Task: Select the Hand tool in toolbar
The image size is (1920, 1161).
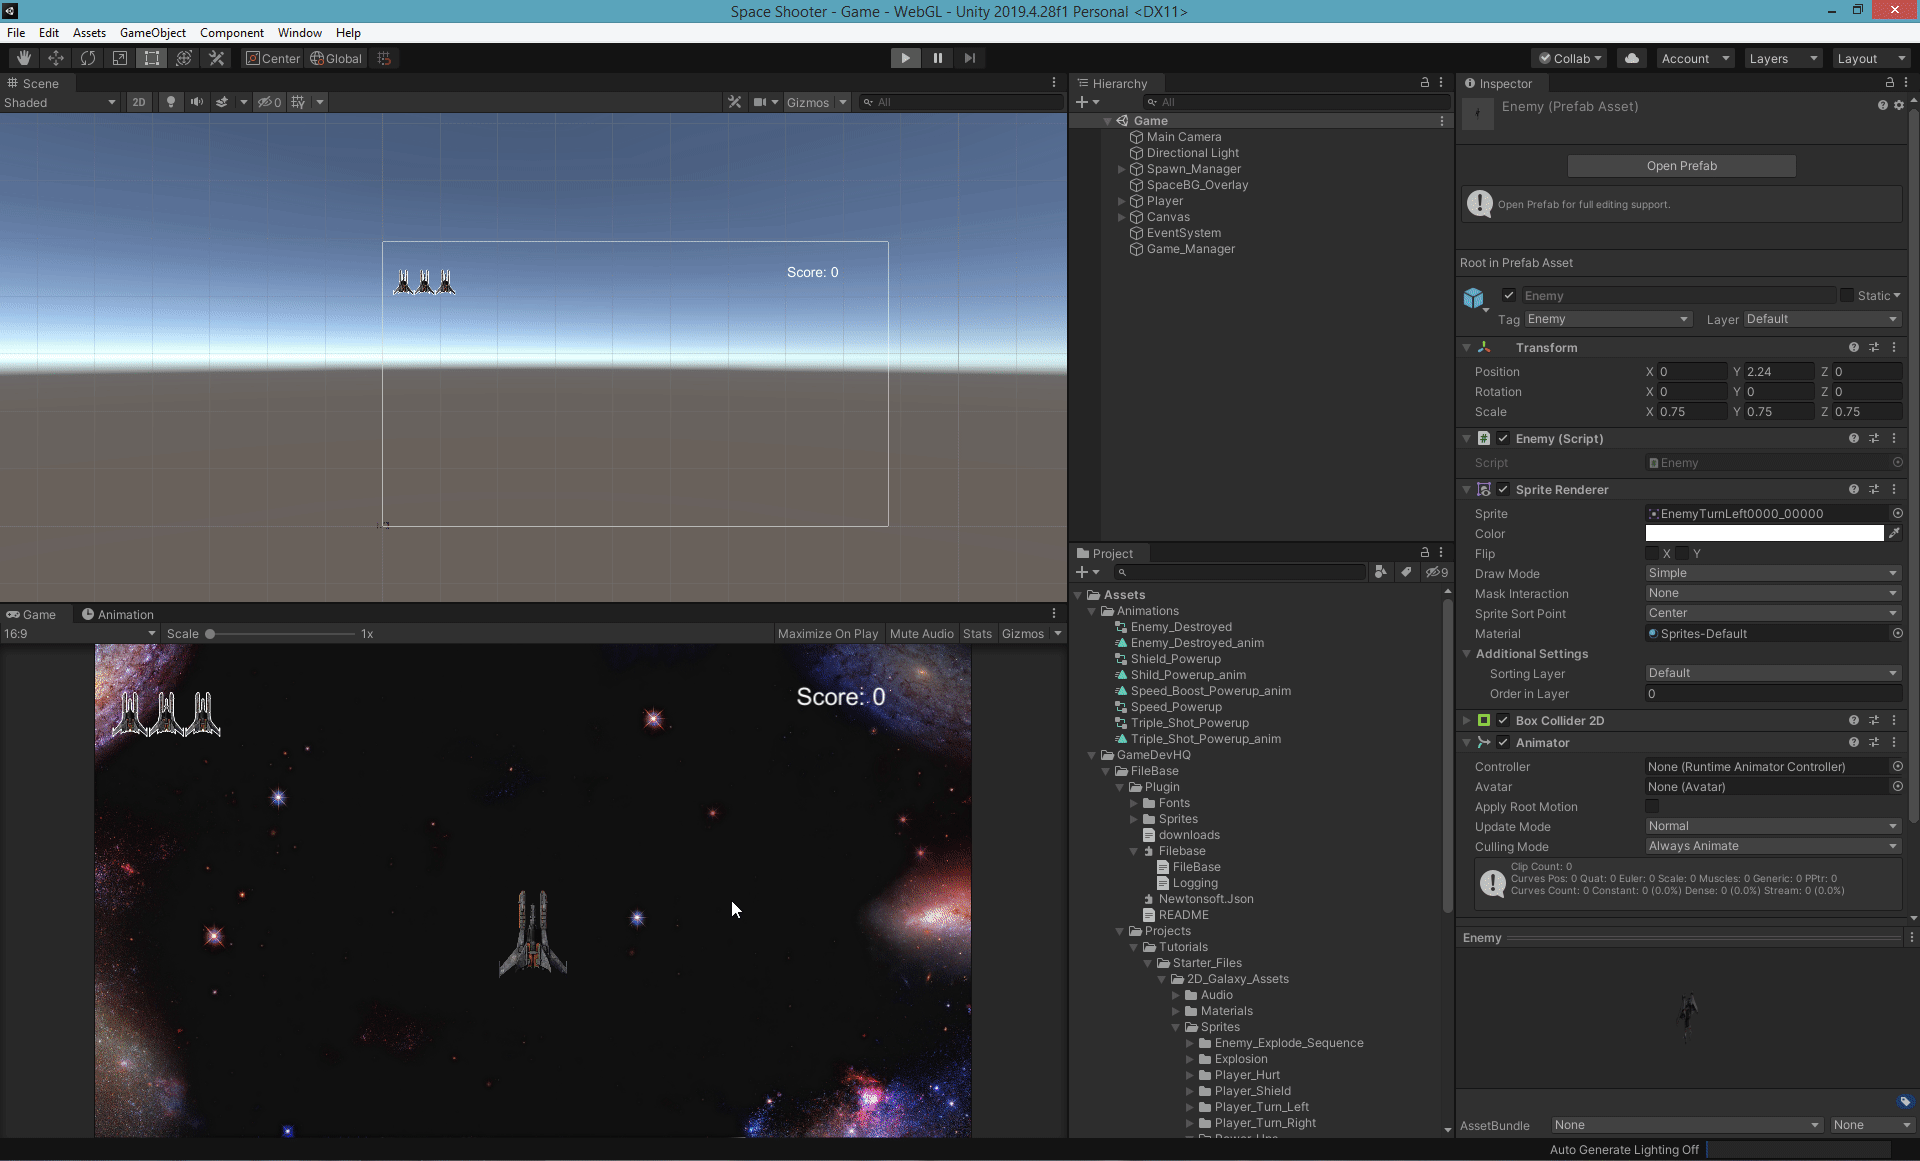Action: (x=23, y=58)
